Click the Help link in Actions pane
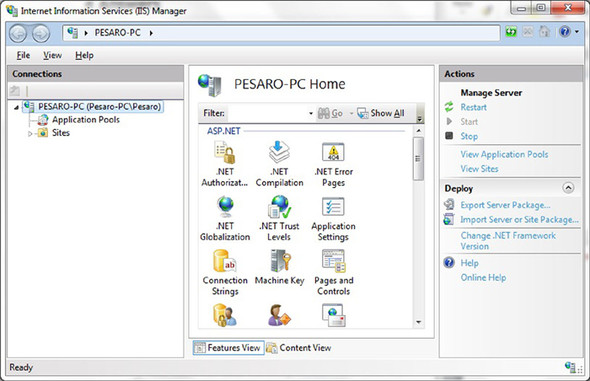Screen dimensions: 590x381 pyautogui.click(x=469, y=263)
